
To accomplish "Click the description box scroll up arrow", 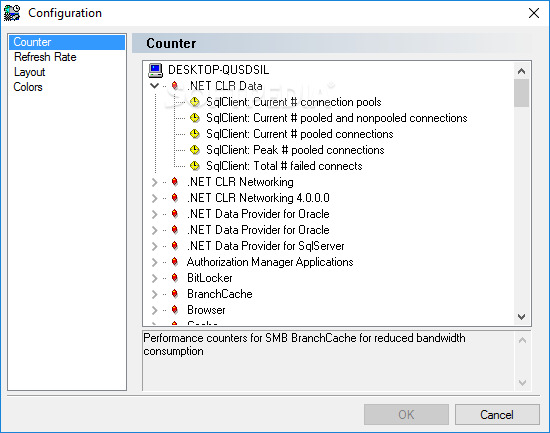I will [x=522, y=340].
